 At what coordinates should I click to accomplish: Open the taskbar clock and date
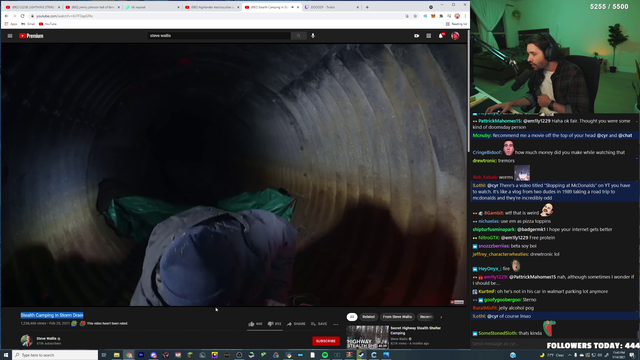click(619, 355)
